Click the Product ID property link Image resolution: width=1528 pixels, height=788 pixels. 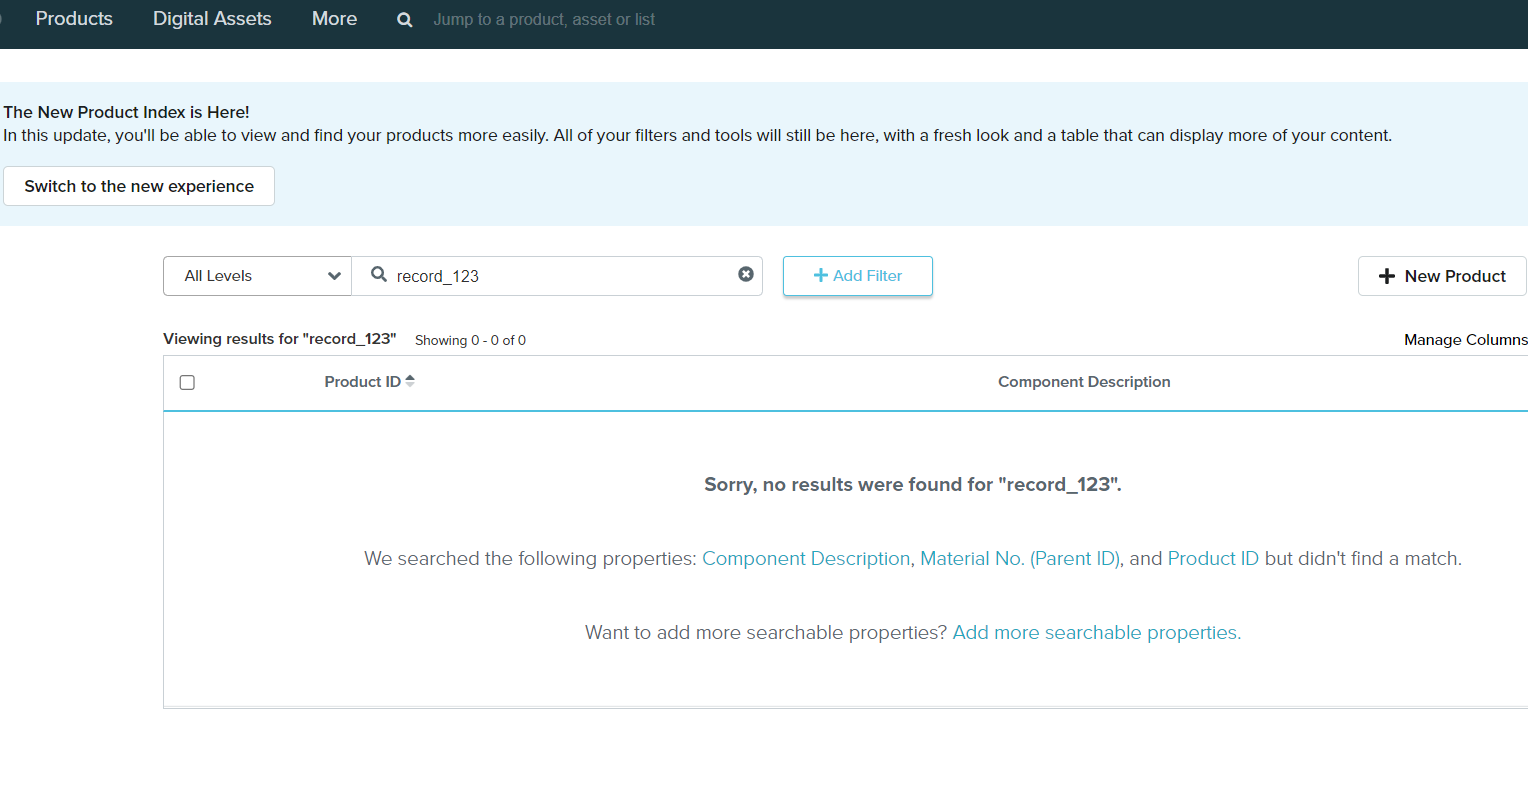(x=1212, y=559)
